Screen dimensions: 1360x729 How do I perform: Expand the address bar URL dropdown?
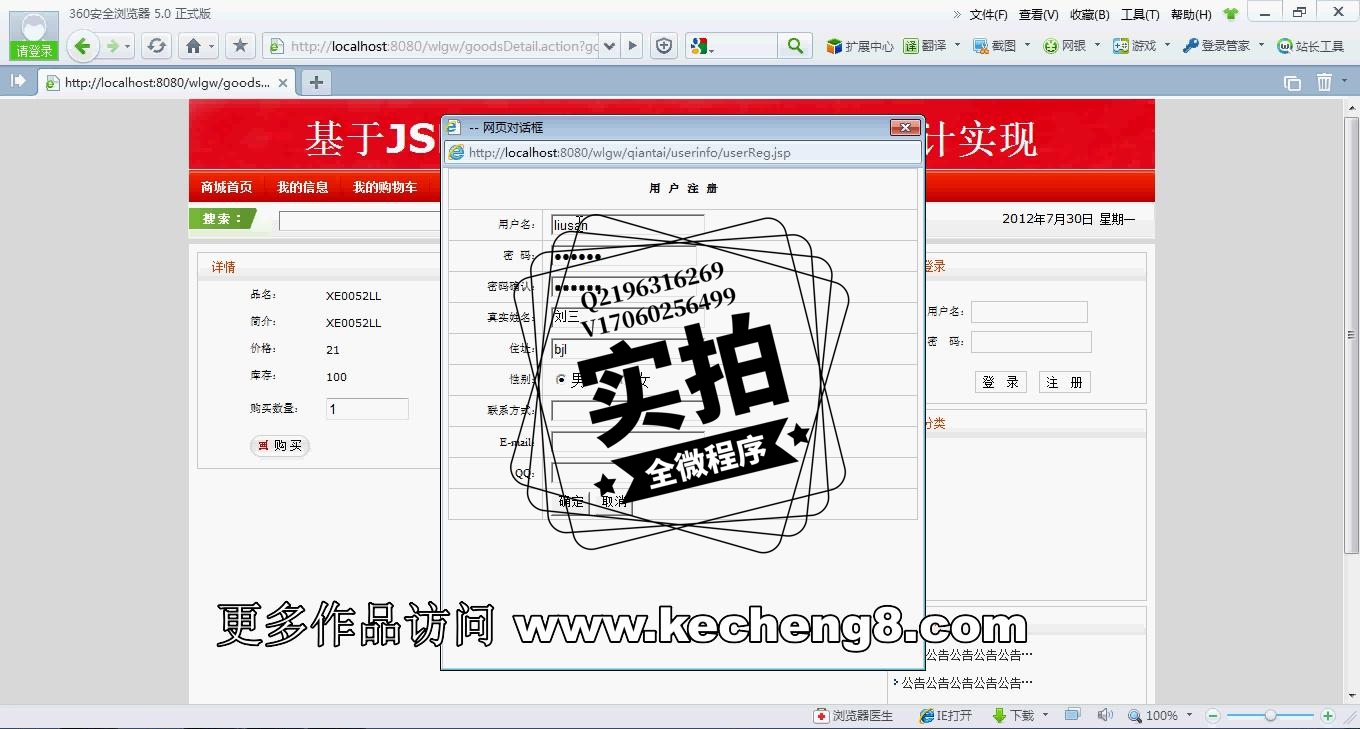[609, 46]
